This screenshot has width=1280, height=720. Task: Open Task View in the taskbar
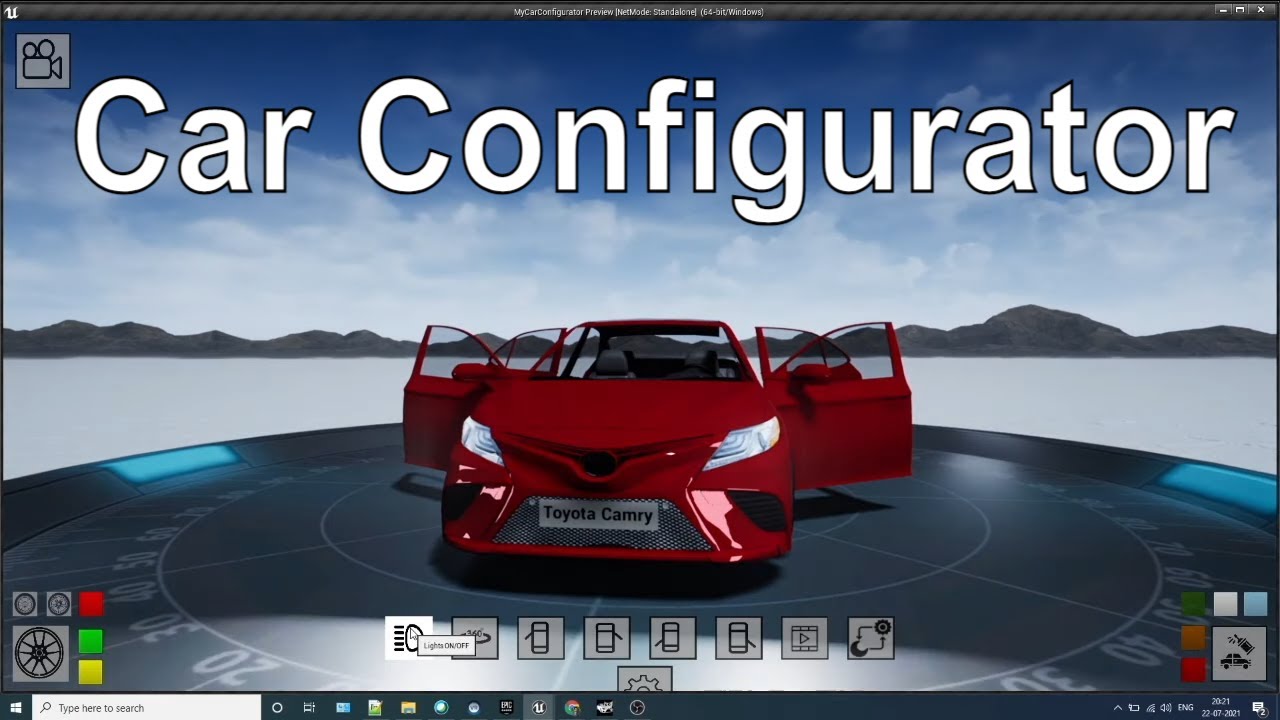point(309,708)
